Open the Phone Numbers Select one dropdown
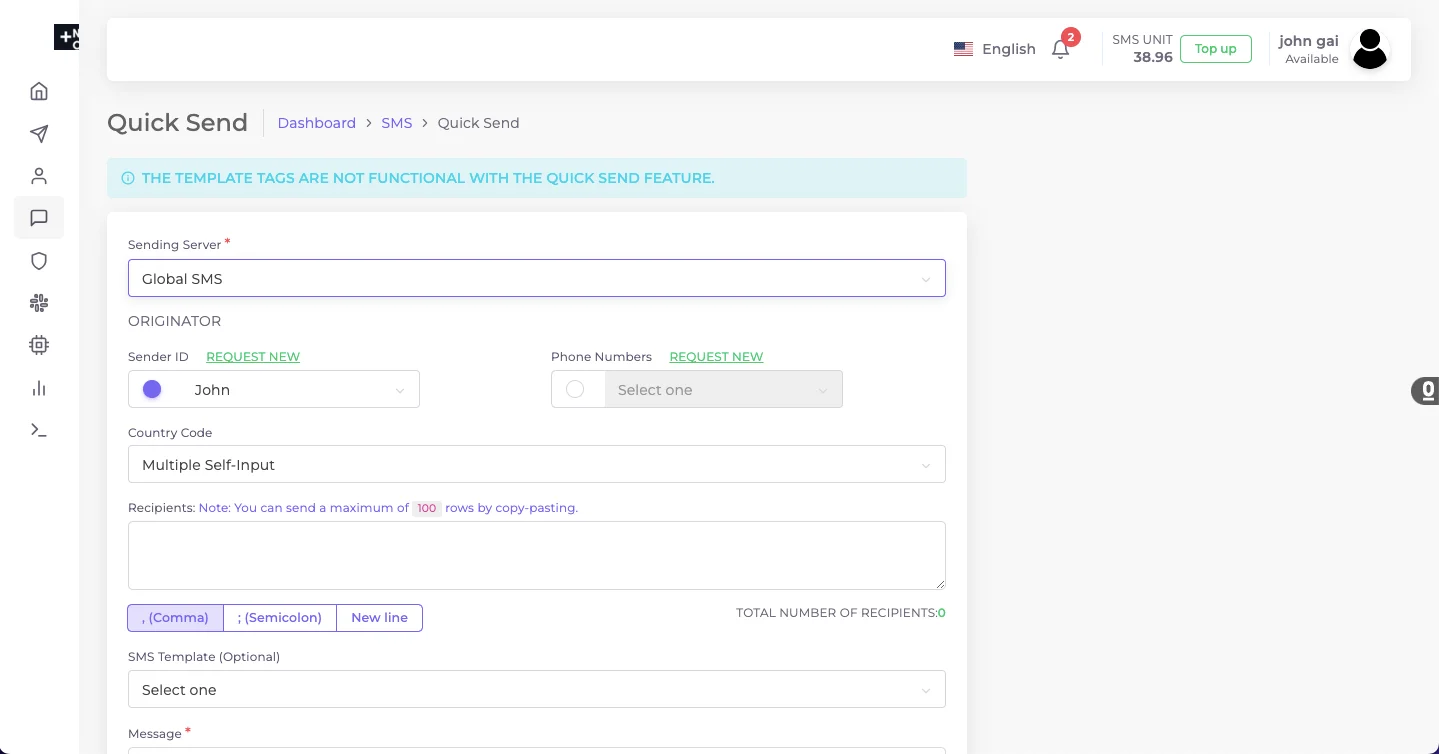This screenshot has width=1439, height=754. tap(724, 389)
